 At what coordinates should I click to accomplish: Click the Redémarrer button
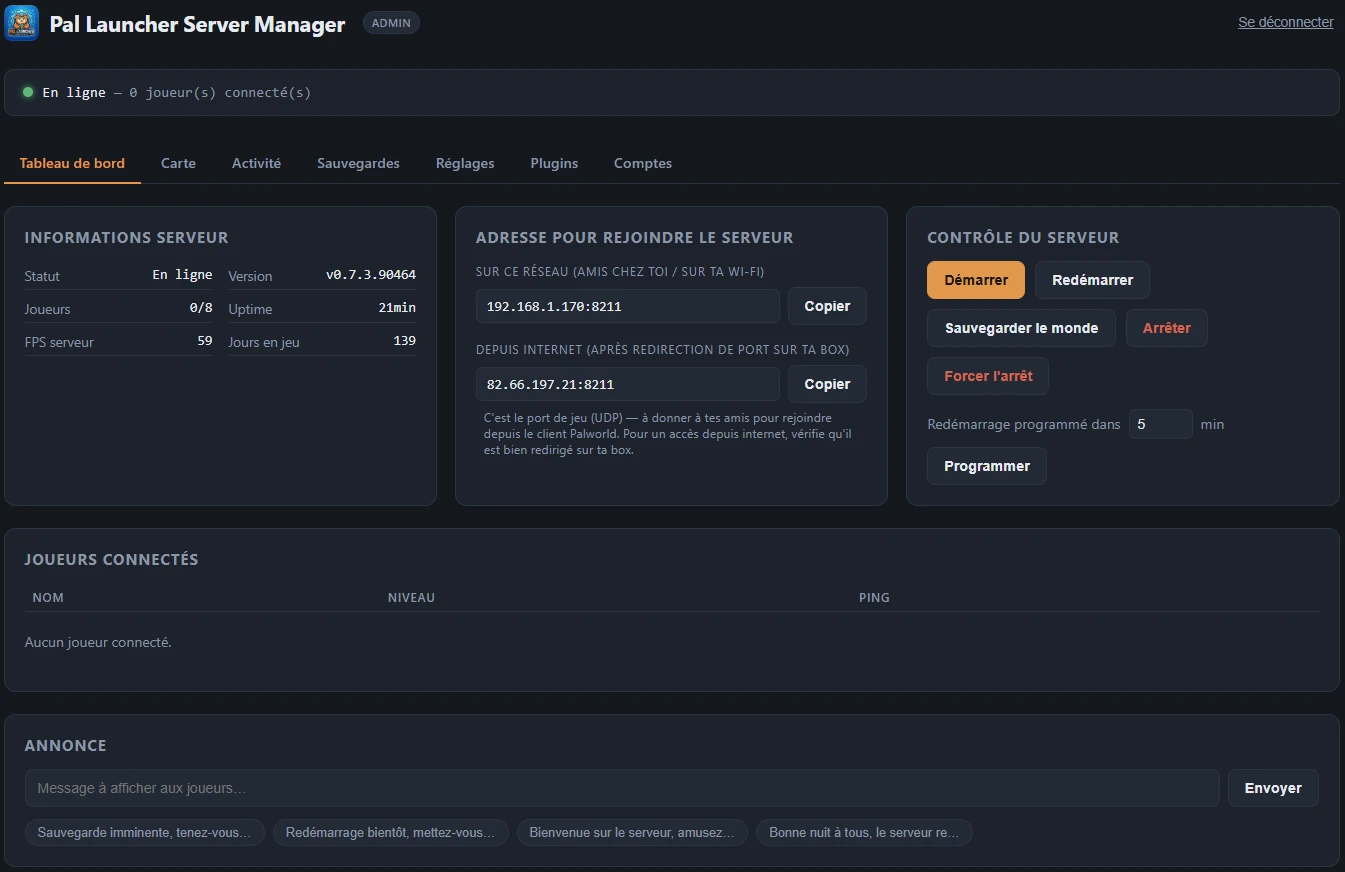[1092, 280]
